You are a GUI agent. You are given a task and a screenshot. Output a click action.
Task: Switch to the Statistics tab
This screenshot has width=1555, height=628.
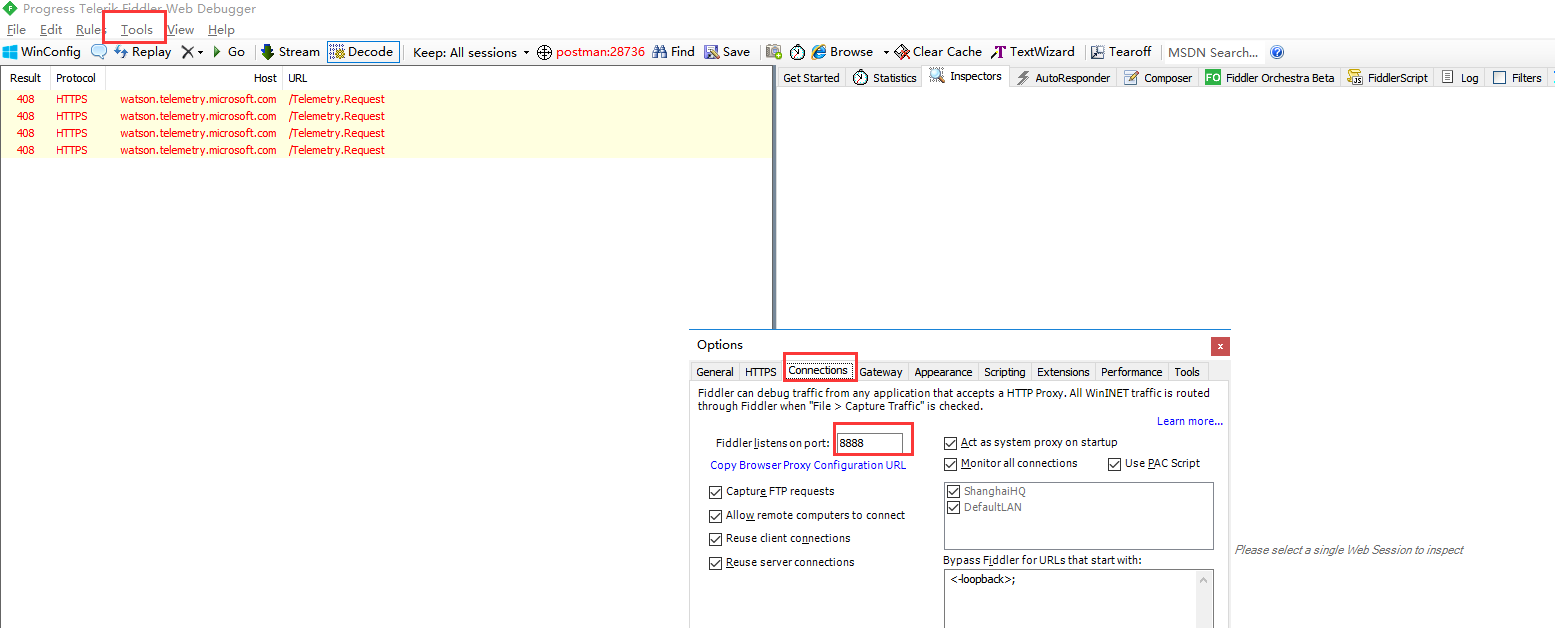click(884, 78)
